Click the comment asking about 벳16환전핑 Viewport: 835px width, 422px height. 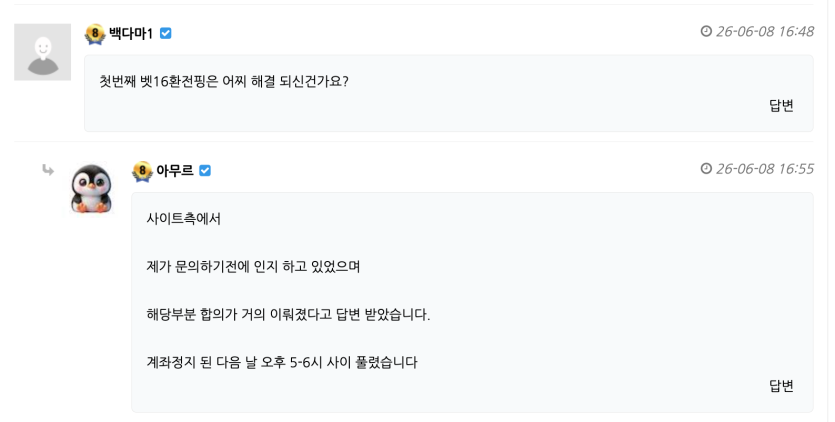(224, 82)
